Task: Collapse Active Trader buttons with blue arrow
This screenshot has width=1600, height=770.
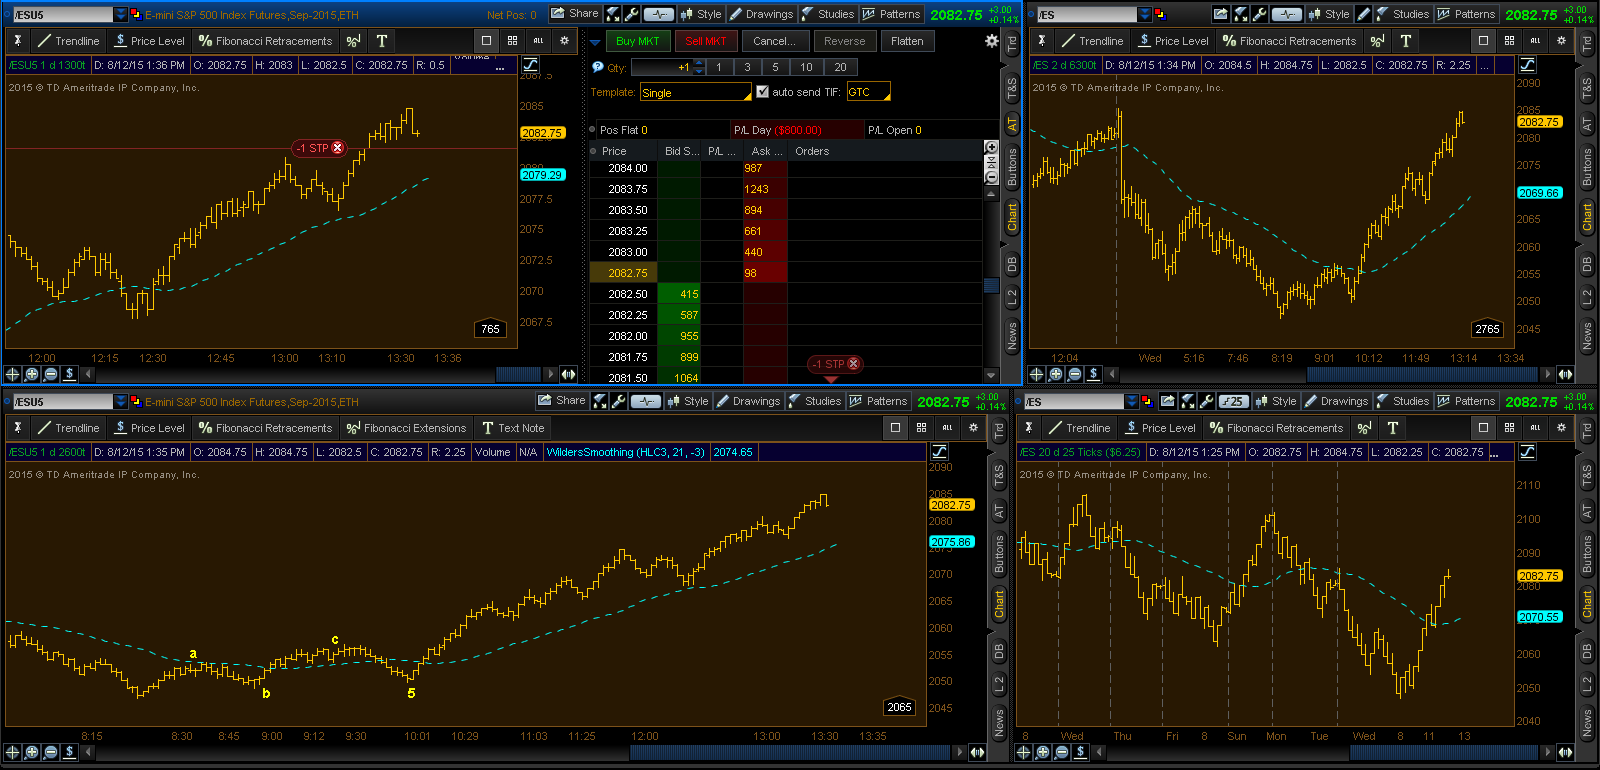Action: click(x=596, y=42)
